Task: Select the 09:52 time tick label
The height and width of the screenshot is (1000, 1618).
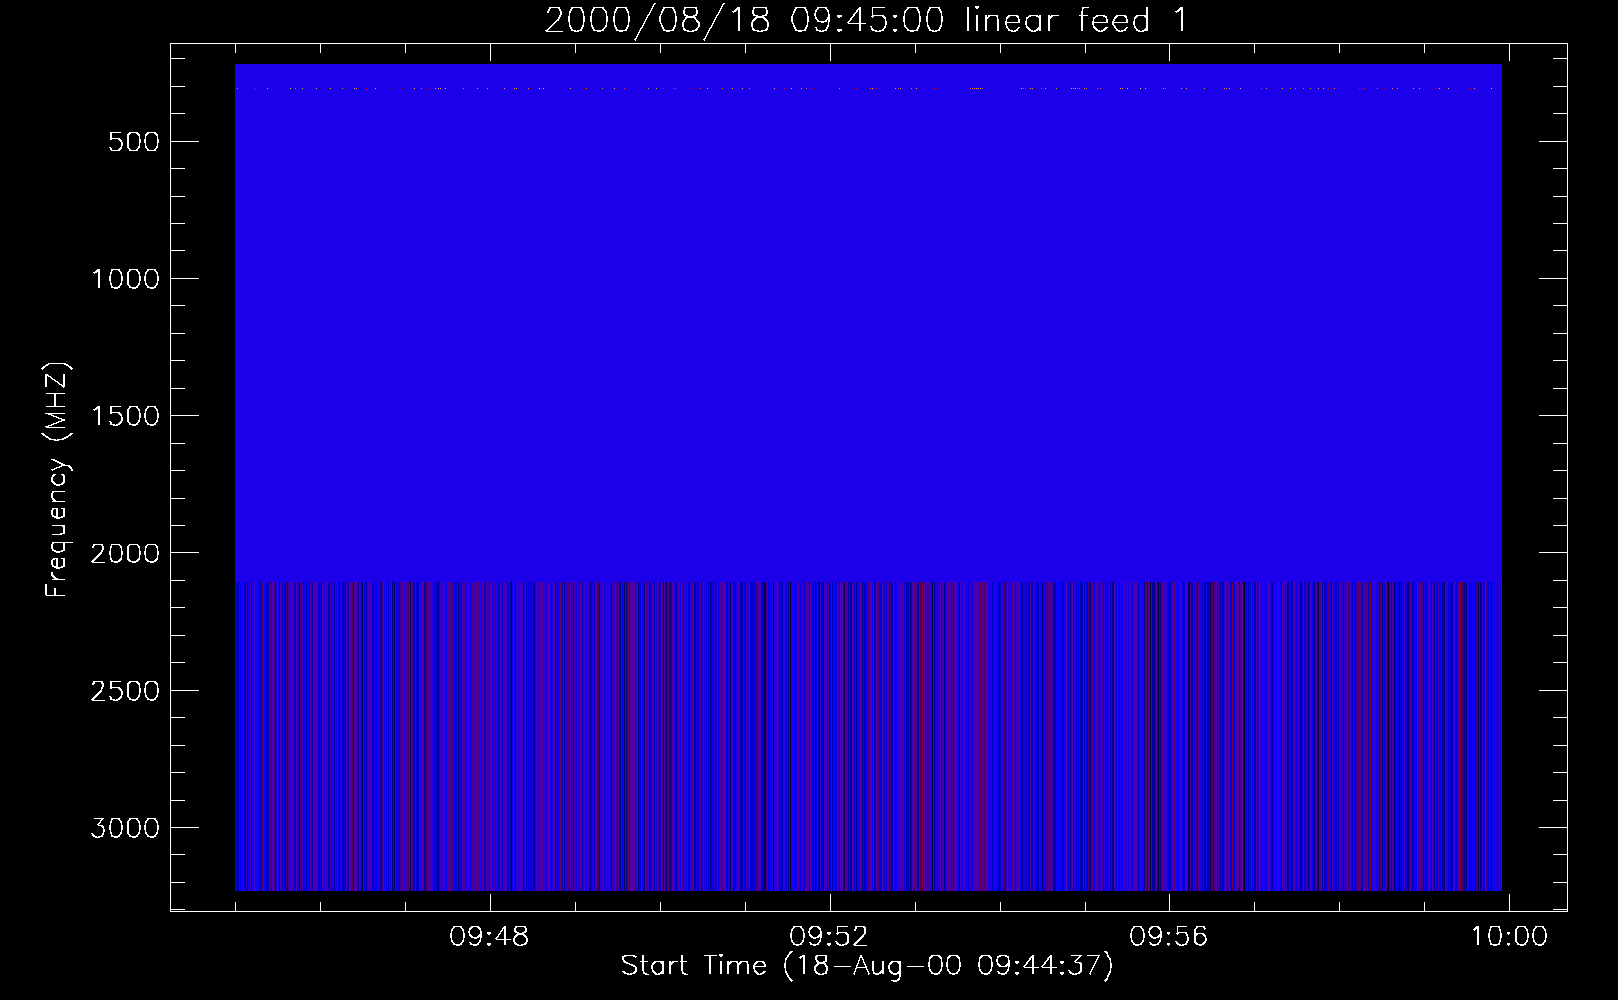Action: (829, 937)
